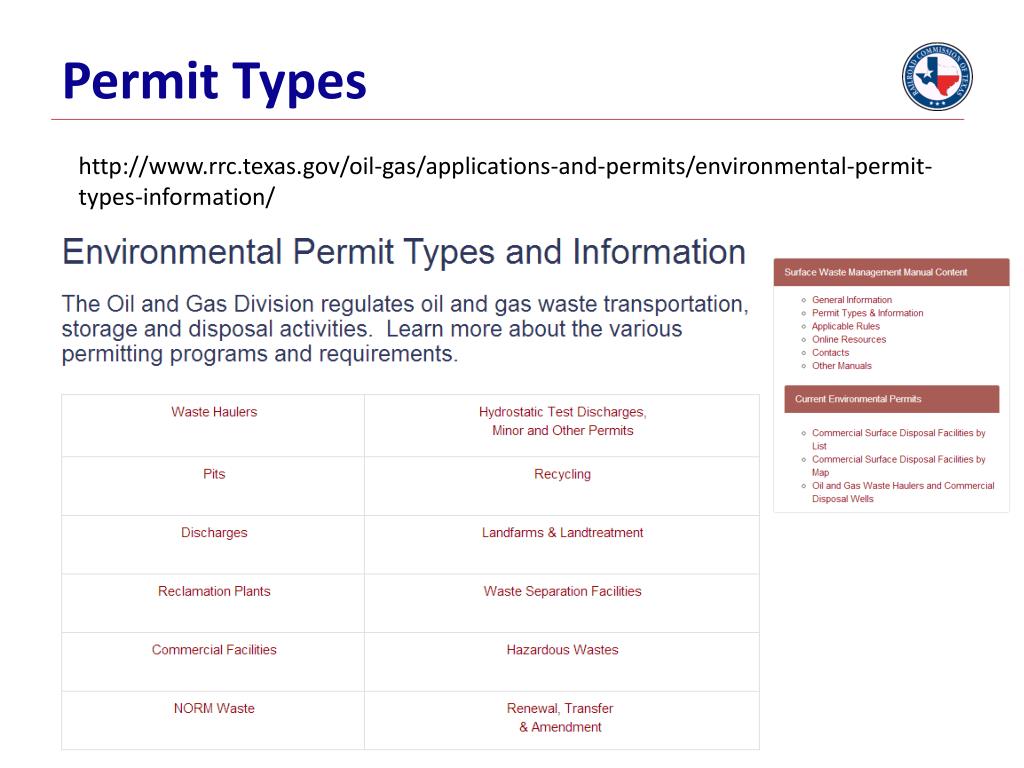The height and width of the screenshot is (768, 1024).
Task: Select Contacts in sidebar
Action: coord(830,353)
